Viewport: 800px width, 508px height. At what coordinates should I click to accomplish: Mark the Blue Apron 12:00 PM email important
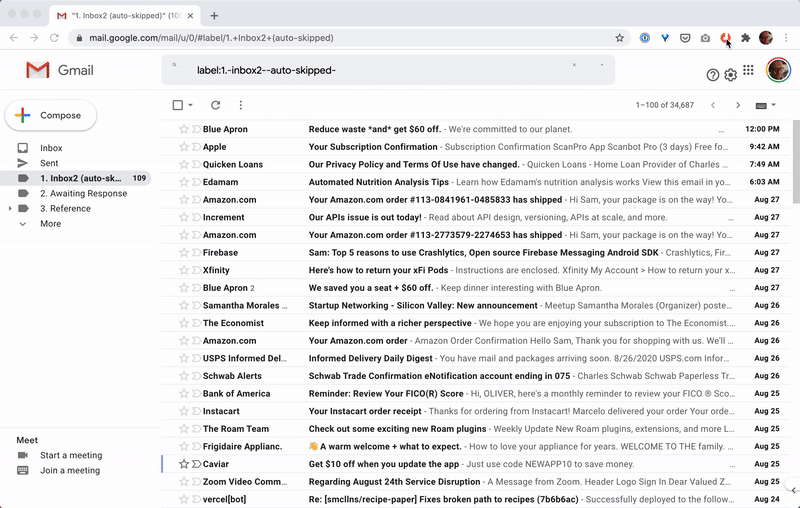[x=196, y=130]
